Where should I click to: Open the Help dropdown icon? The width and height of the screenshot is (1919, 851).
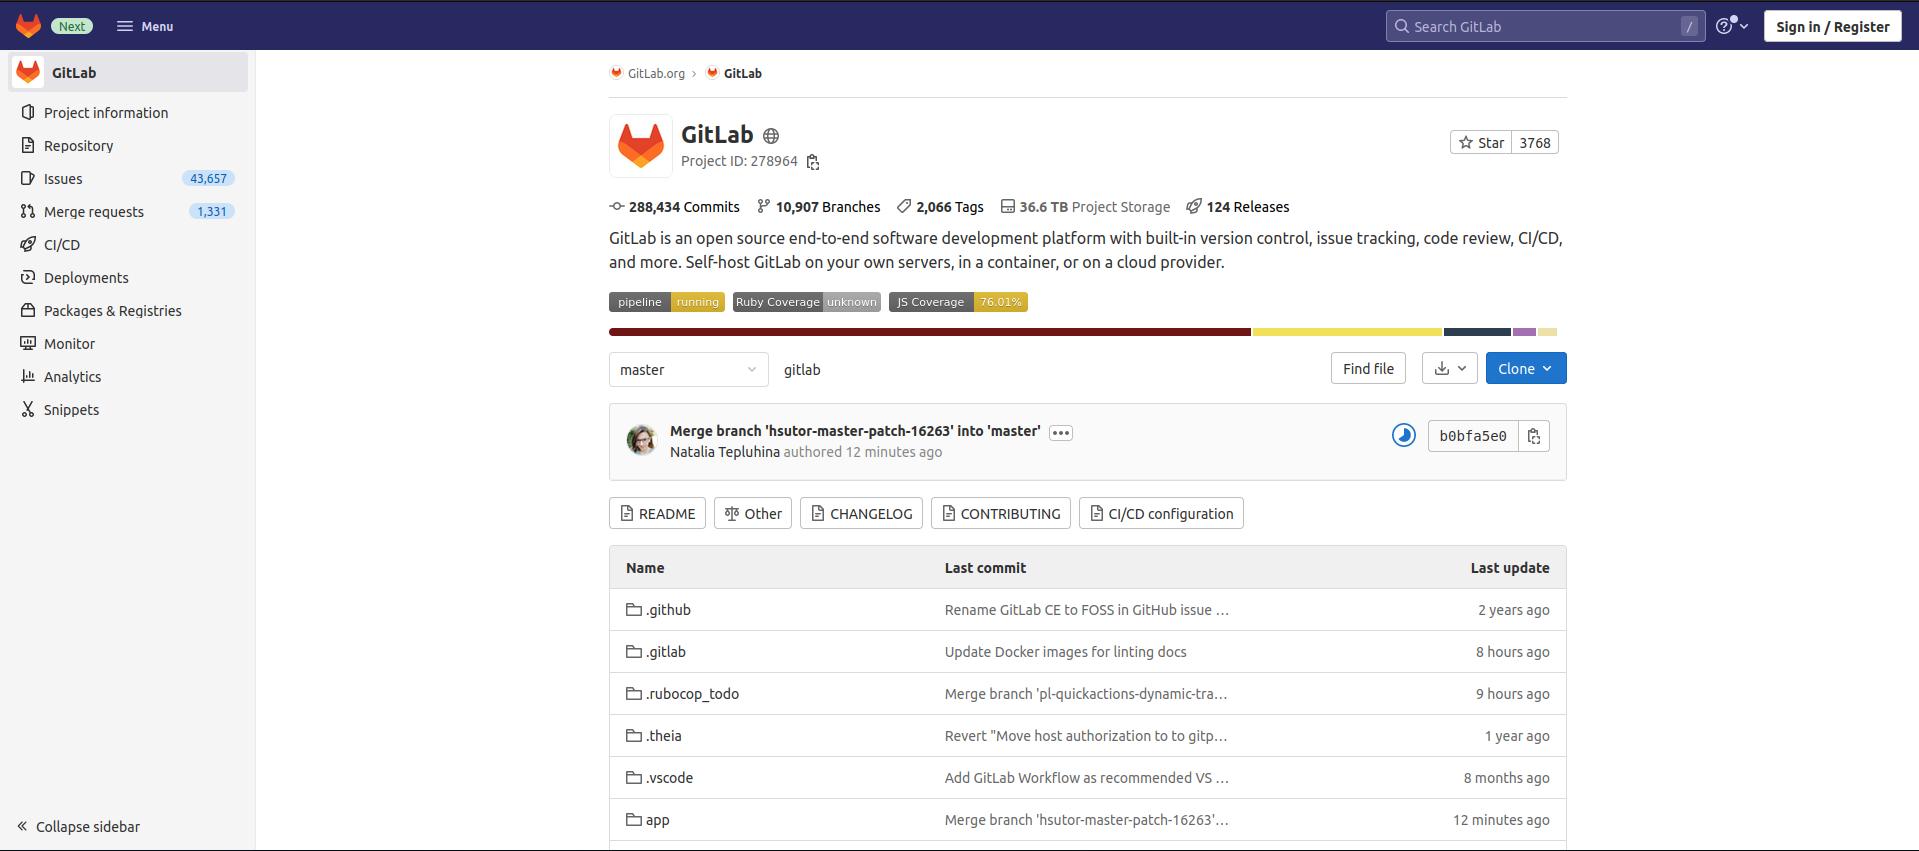pos(1732,26)
